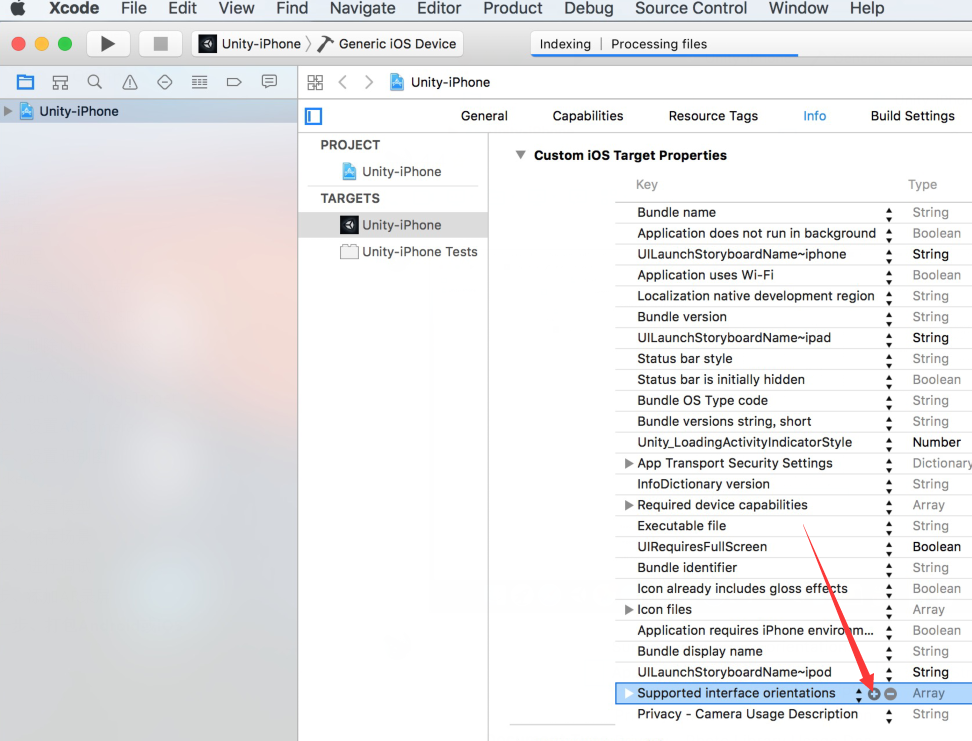This screenshot has width=972, height=741.
Task: Remove Supported interface orientations row
Action: pyautogui.click(x=890, y=694)
